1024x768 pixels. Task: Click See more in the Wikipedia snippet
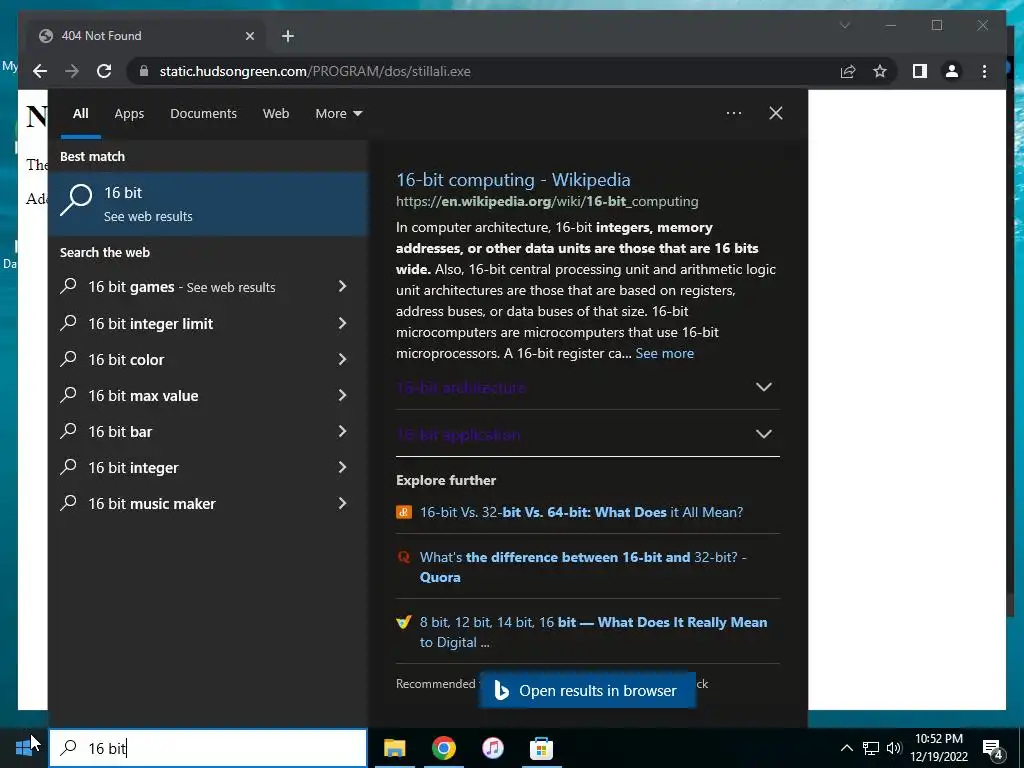click(664, 353)
